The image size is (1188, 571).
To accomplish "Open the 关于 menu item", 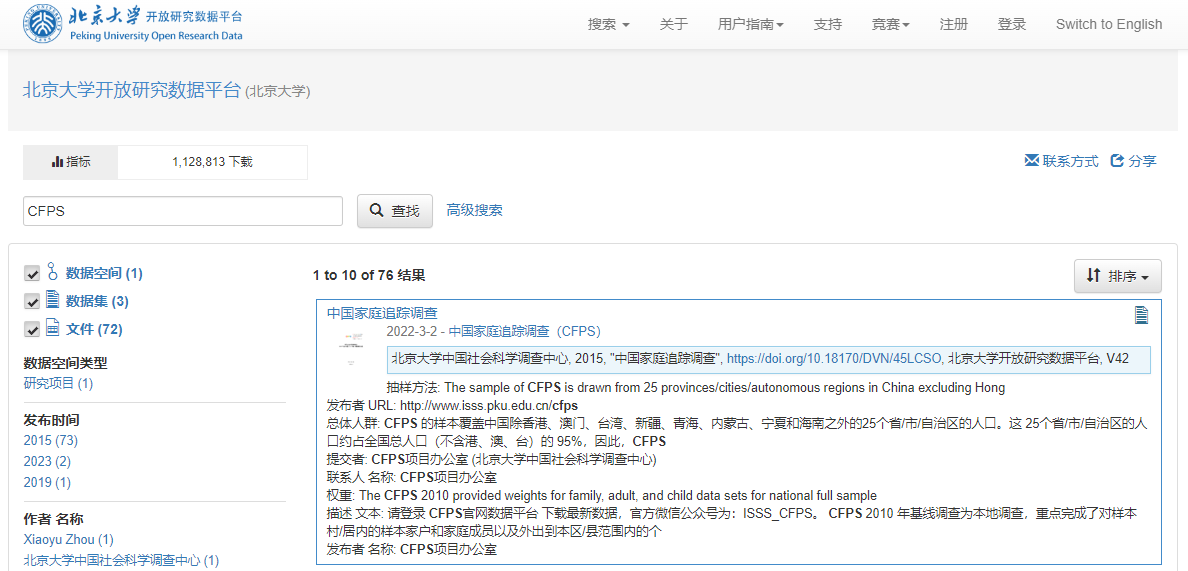I will [674, 24].
